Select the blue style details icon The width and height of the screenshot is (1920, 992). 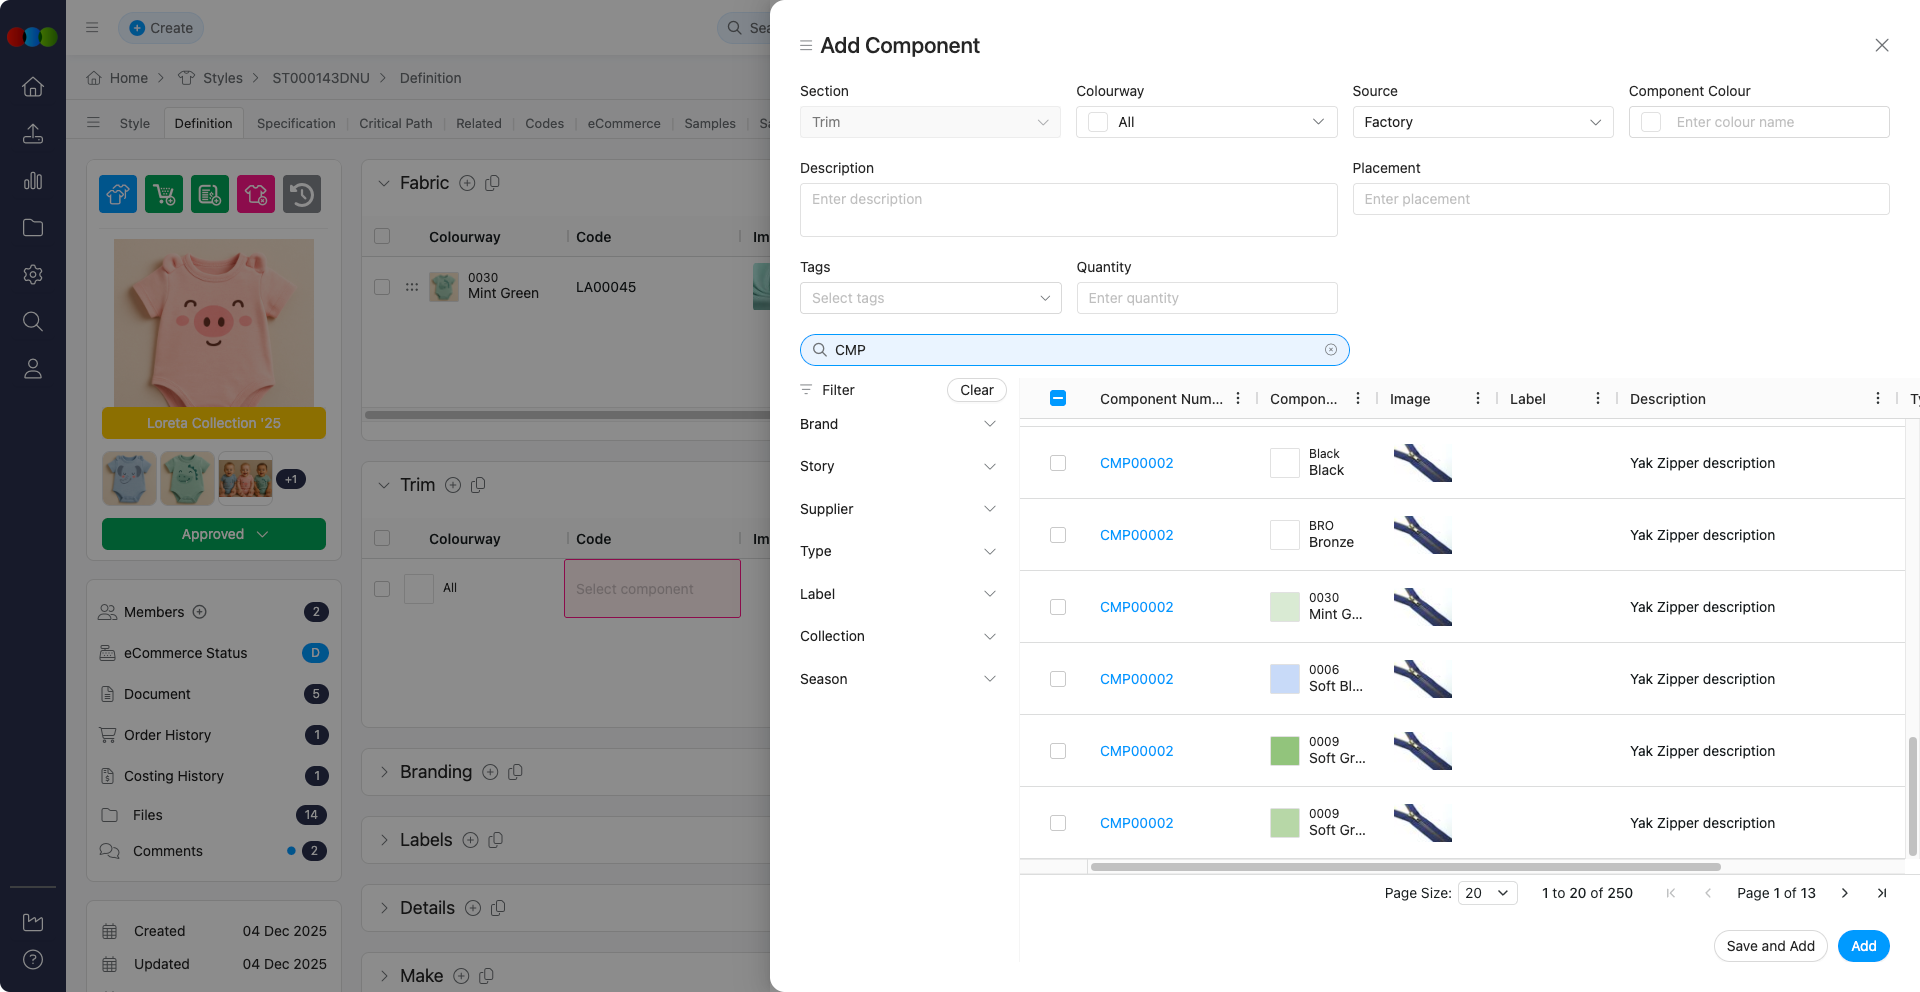point(118,194)
